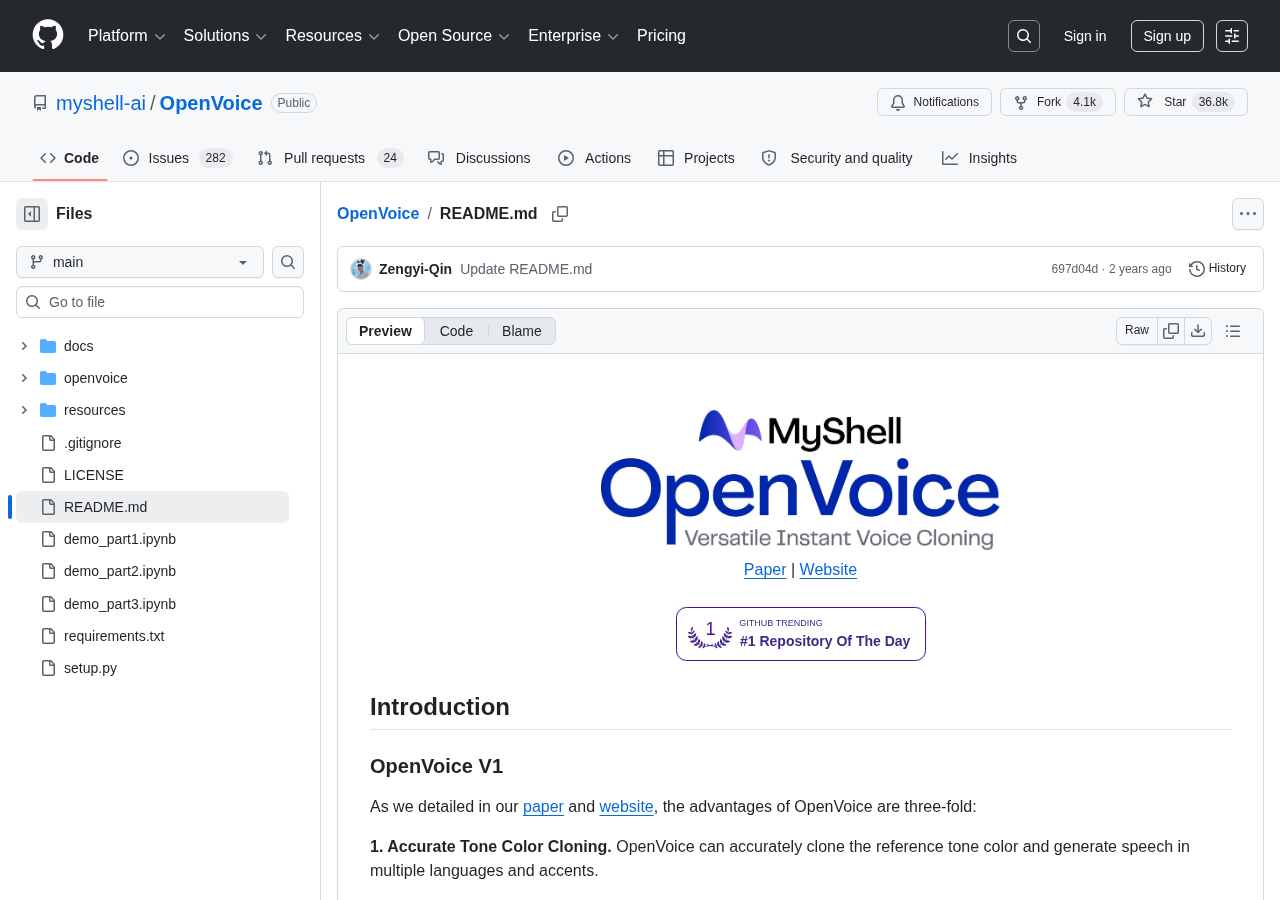Image resolution: width=1280 pixels, height=900 pixels.
Task: Click the header search magnifier icon
Action: 1024,36
